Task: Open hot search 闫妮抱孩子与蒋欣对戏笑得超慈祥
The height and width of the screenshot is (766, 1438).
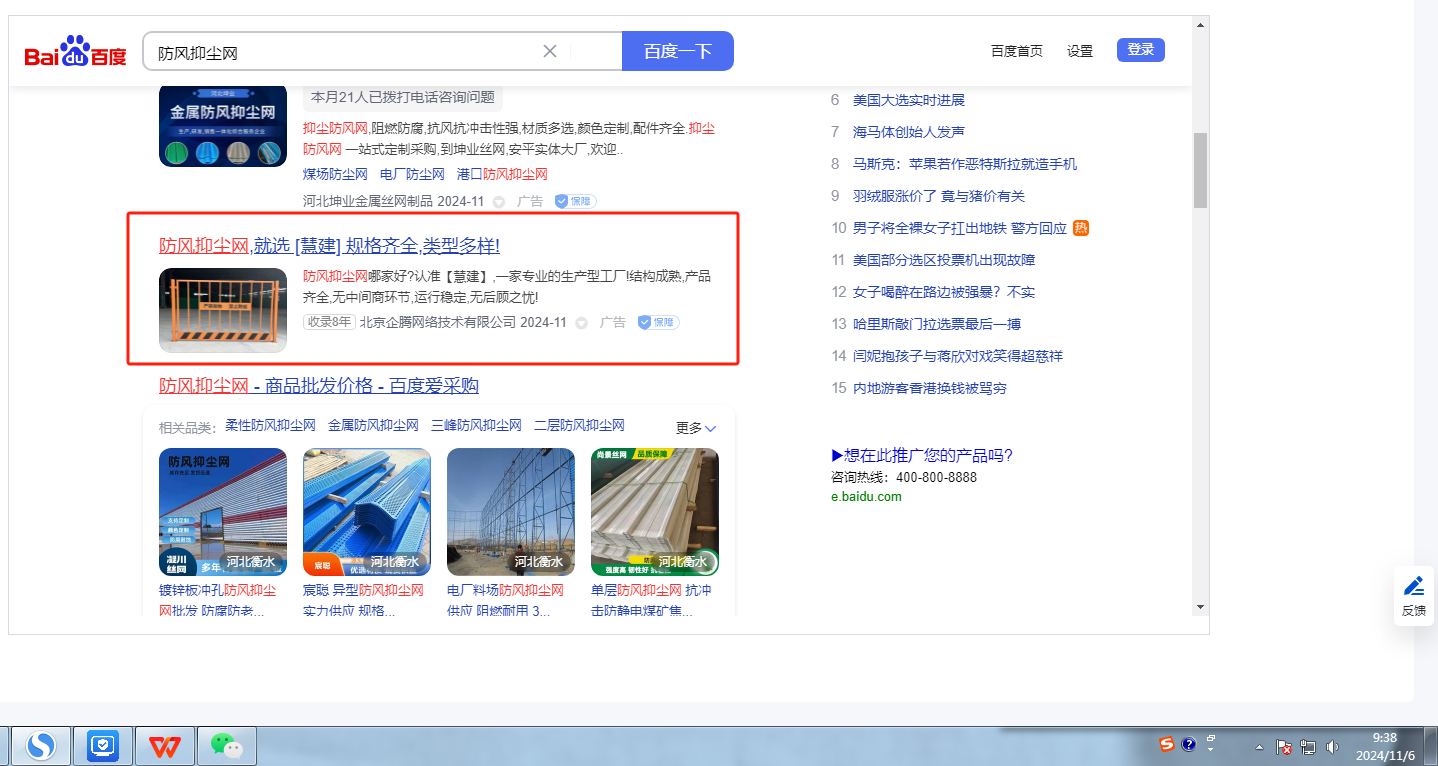Action: (x=958, y=356)
